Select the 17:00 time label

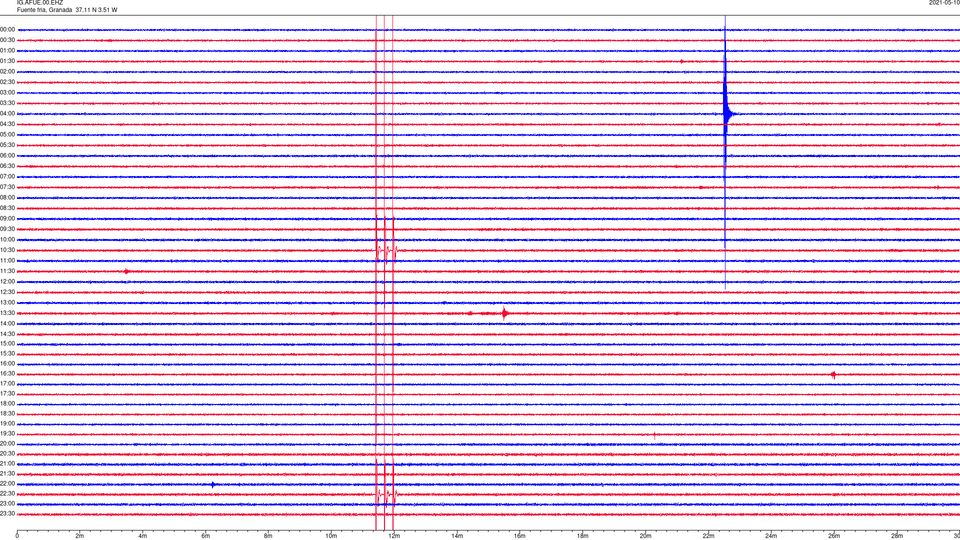tap(8, 383)
